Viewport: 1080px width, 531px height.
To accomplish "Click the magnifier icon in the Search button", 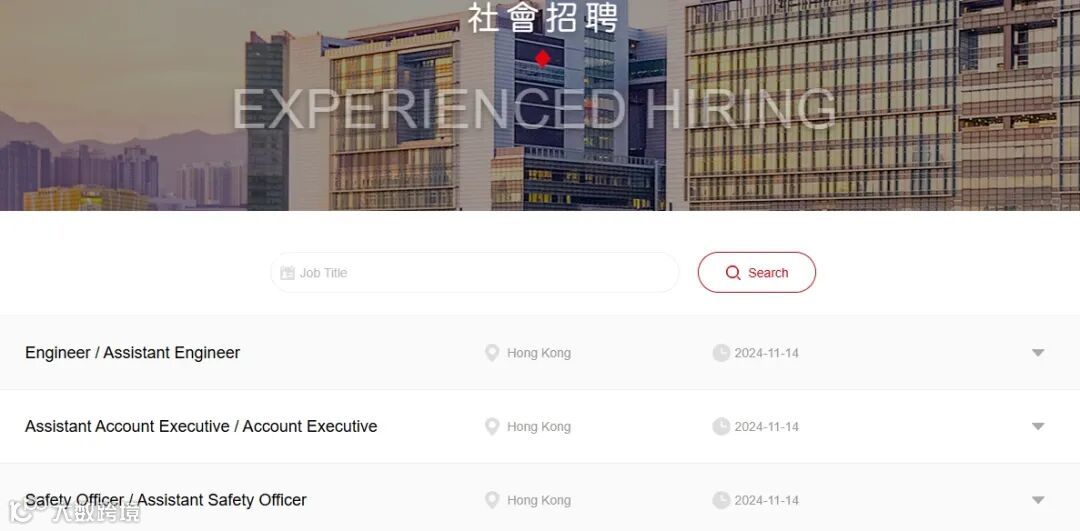I will (x=733, y=273).
